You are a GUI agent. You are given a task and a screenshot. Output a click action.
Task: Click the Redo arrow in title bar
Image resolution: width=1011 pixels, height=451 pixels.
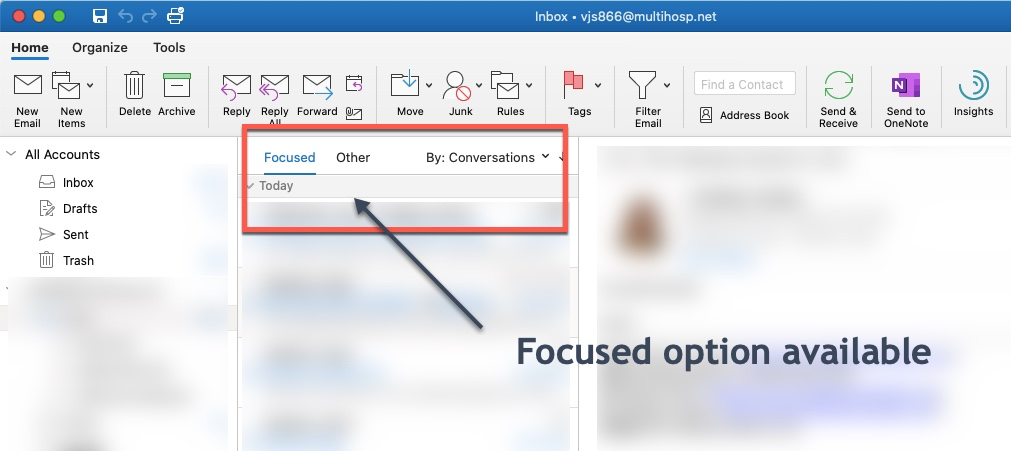pyautogui.click(x=150, y=16)
